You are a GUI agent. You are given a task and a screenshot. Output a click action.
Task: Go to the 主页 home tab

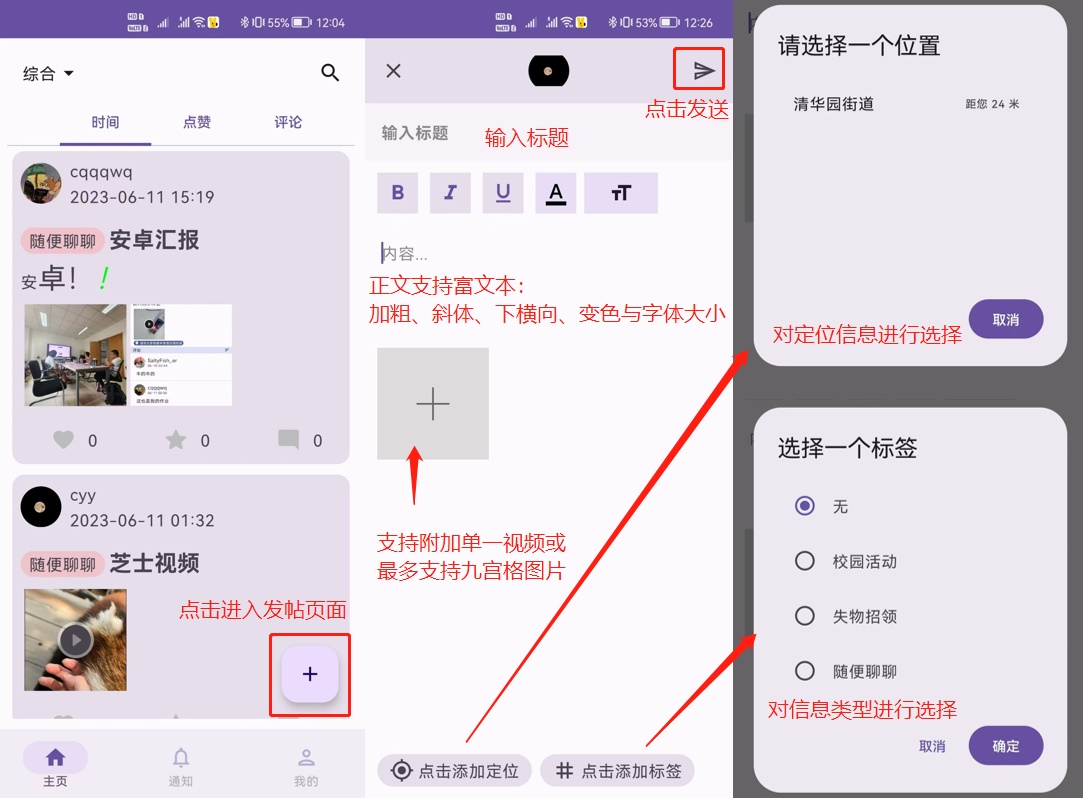tap(55, 766)
